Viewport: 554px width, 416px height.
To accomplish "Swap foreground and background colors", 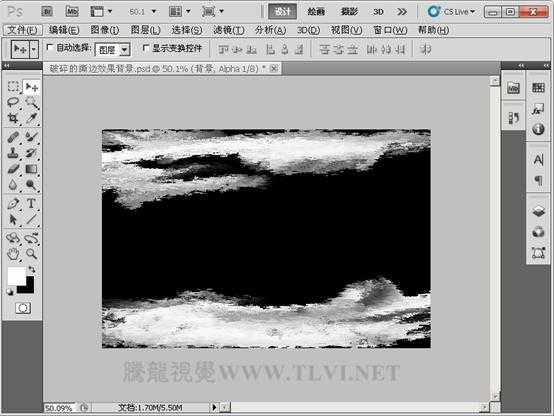I will tap(32, 270).
